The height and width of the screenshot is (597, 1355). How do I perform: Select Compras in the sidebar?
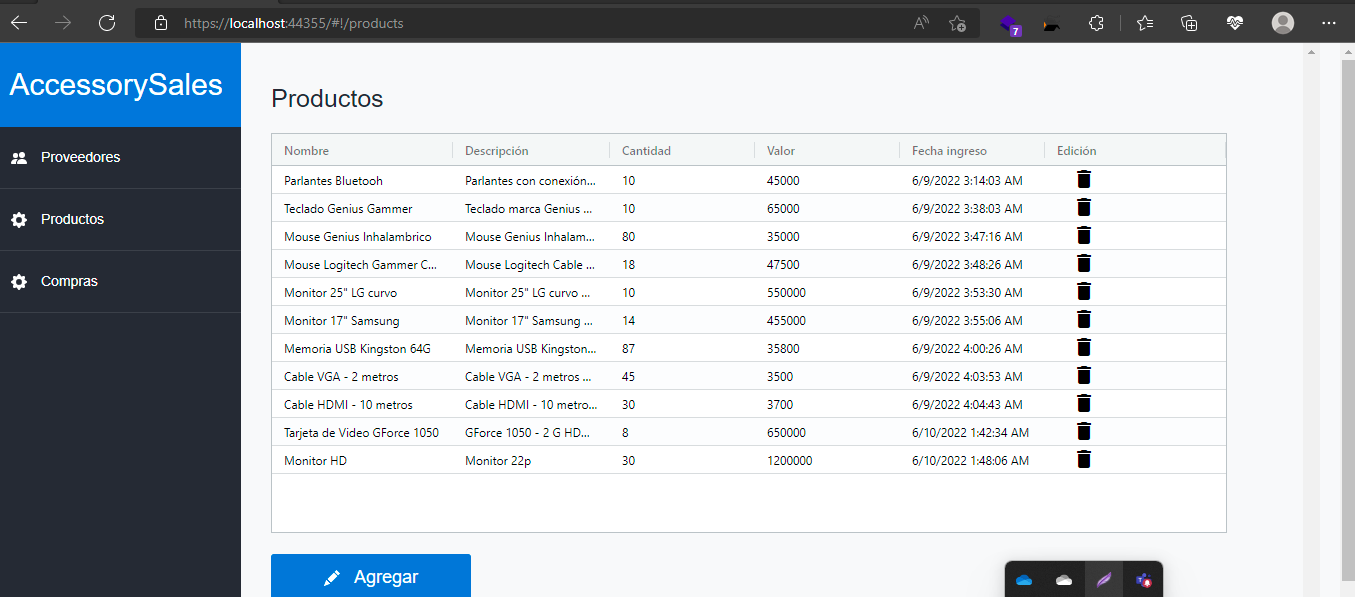[69, 281]
